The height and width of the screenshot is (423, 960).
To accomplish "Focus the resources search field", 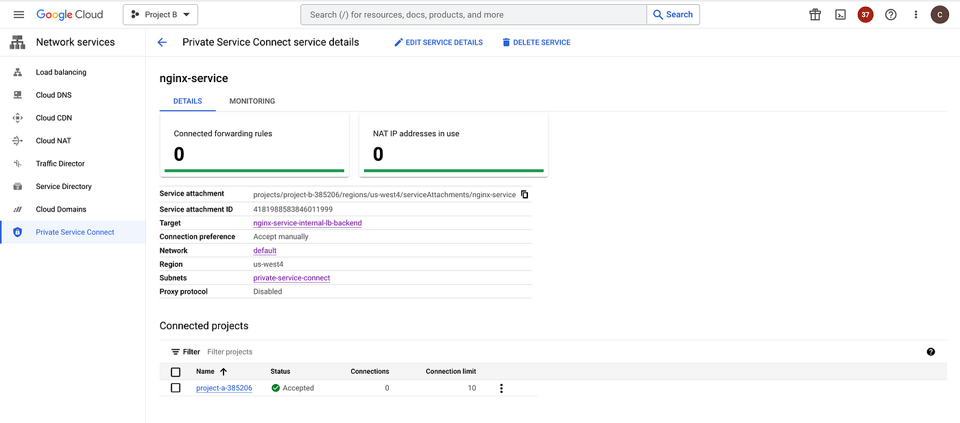I will (x=473, y=15).
